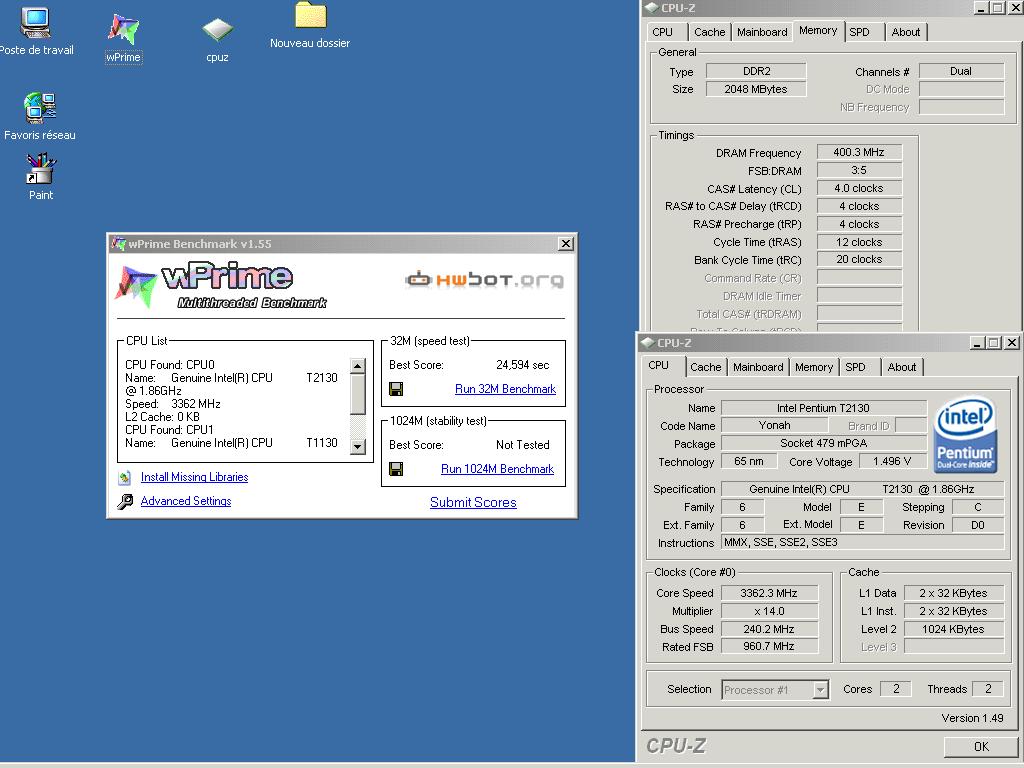Click the Multiplier value x 14.0

click(x=768, y=611)
